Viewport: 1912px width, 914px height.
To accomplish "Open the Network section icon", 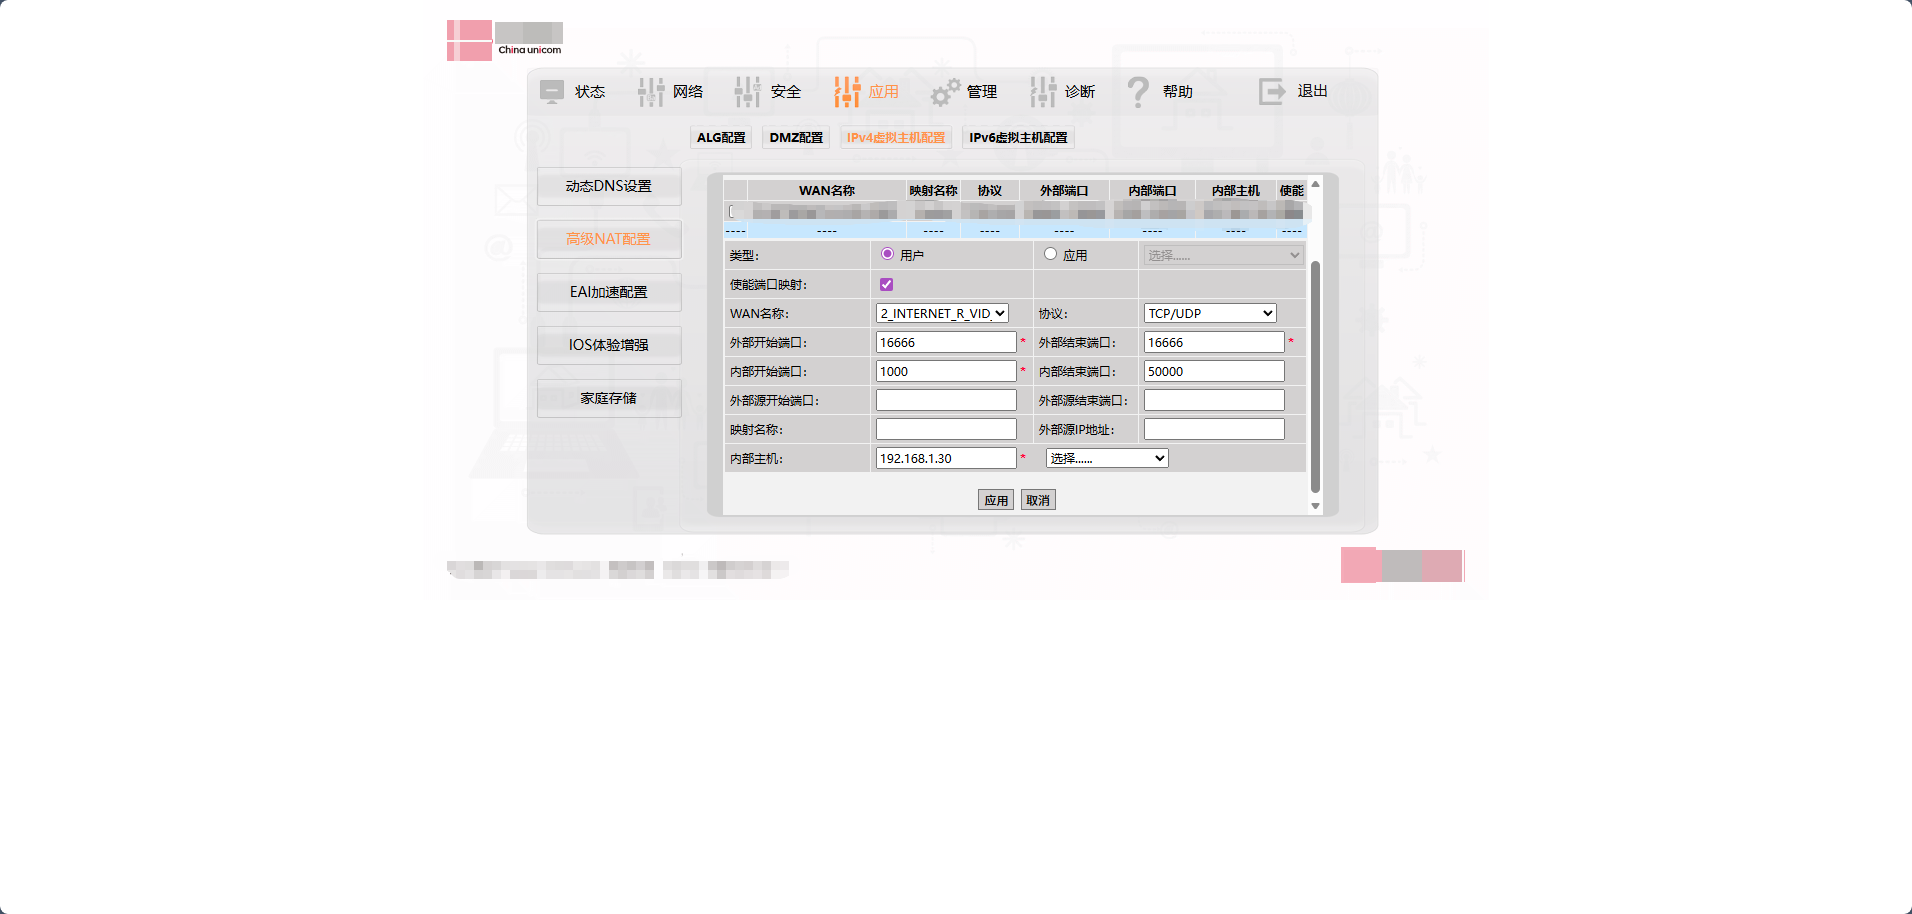I will [651, 92].
